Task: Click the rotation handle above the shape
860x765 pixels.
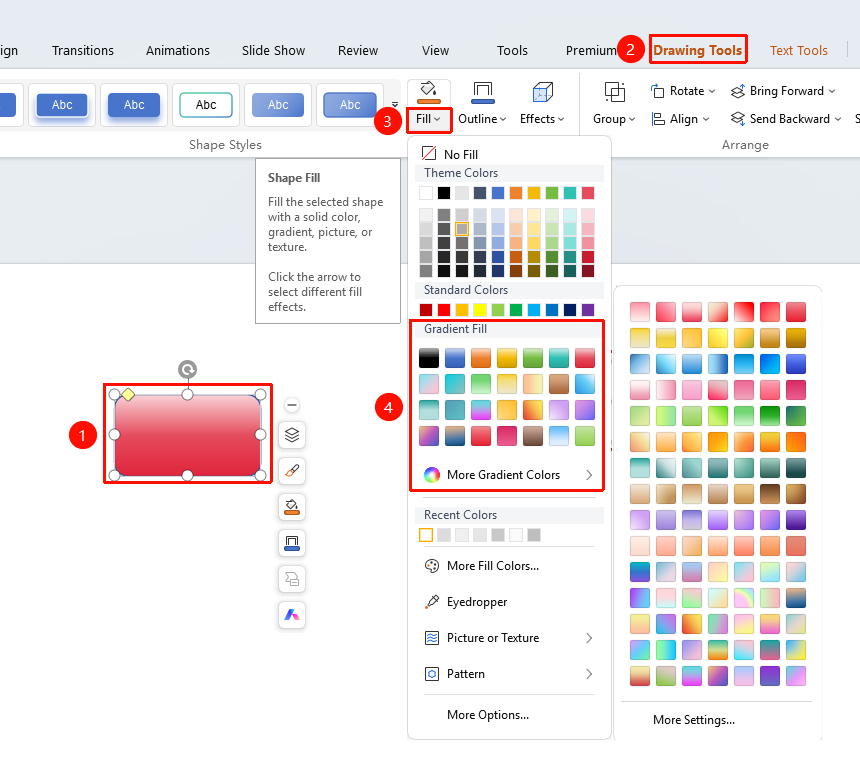Action: coord(188,370)
